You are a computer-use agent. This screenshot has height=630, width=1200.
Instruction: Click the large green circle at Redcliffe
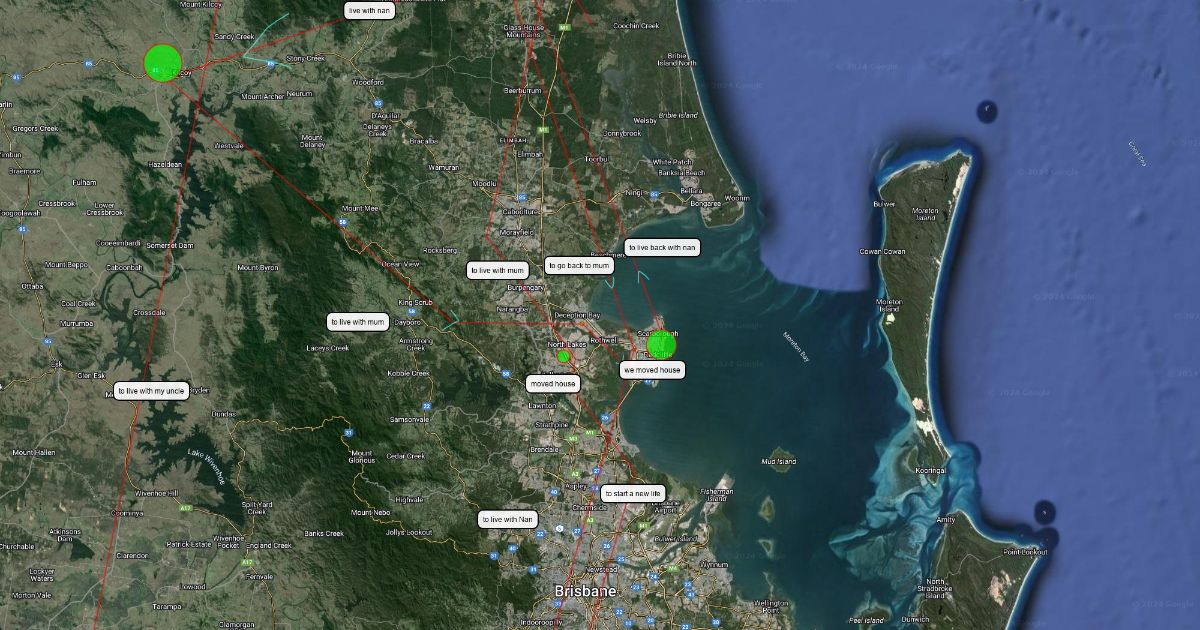(661, 344)
